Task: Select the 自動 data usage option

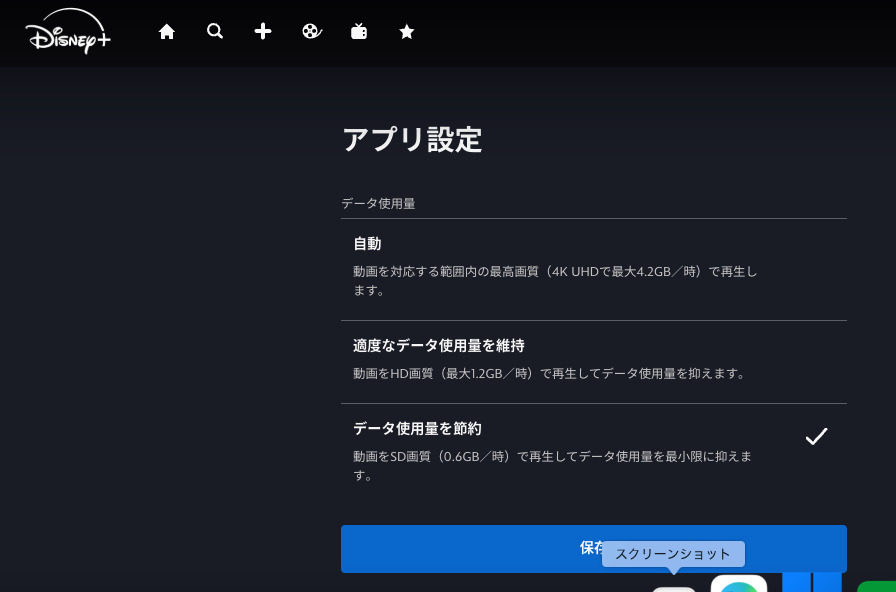Action: [593, 265]
